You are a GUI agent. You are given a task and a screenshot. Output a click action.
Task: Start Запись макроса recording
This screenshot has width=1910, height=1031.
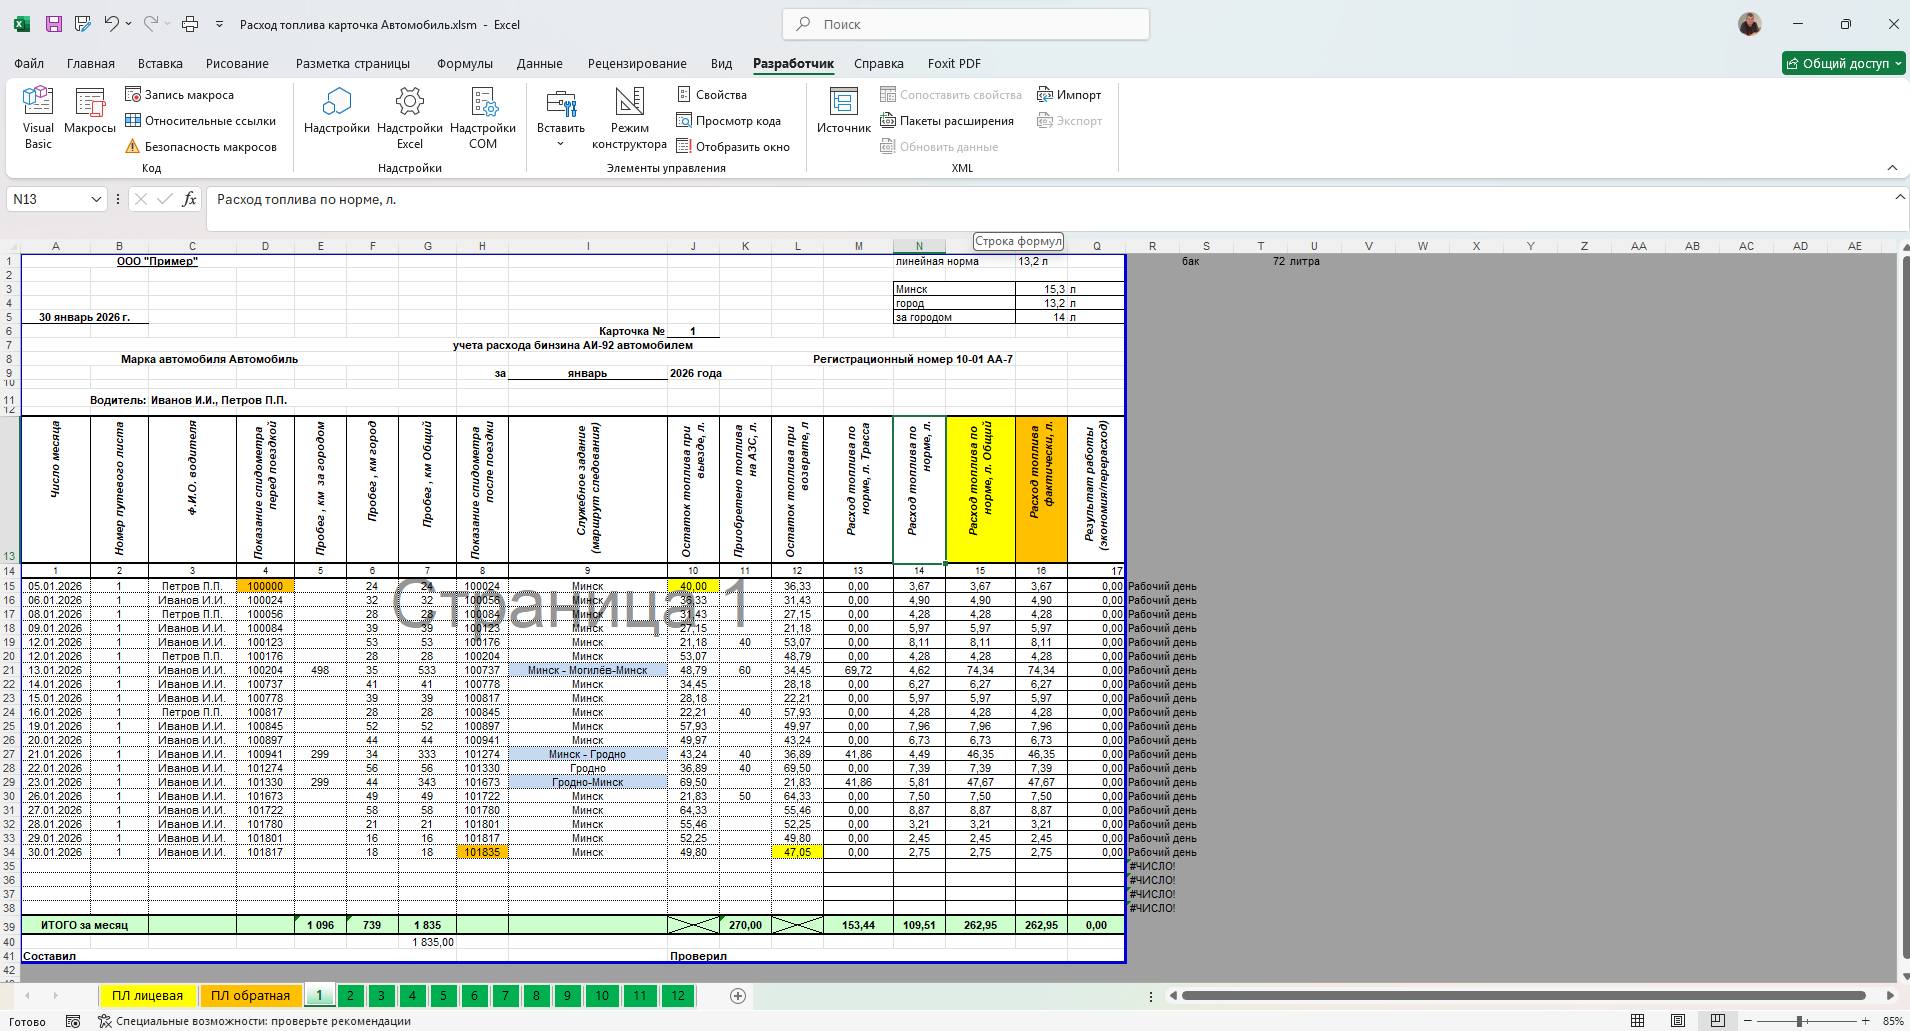180,95
